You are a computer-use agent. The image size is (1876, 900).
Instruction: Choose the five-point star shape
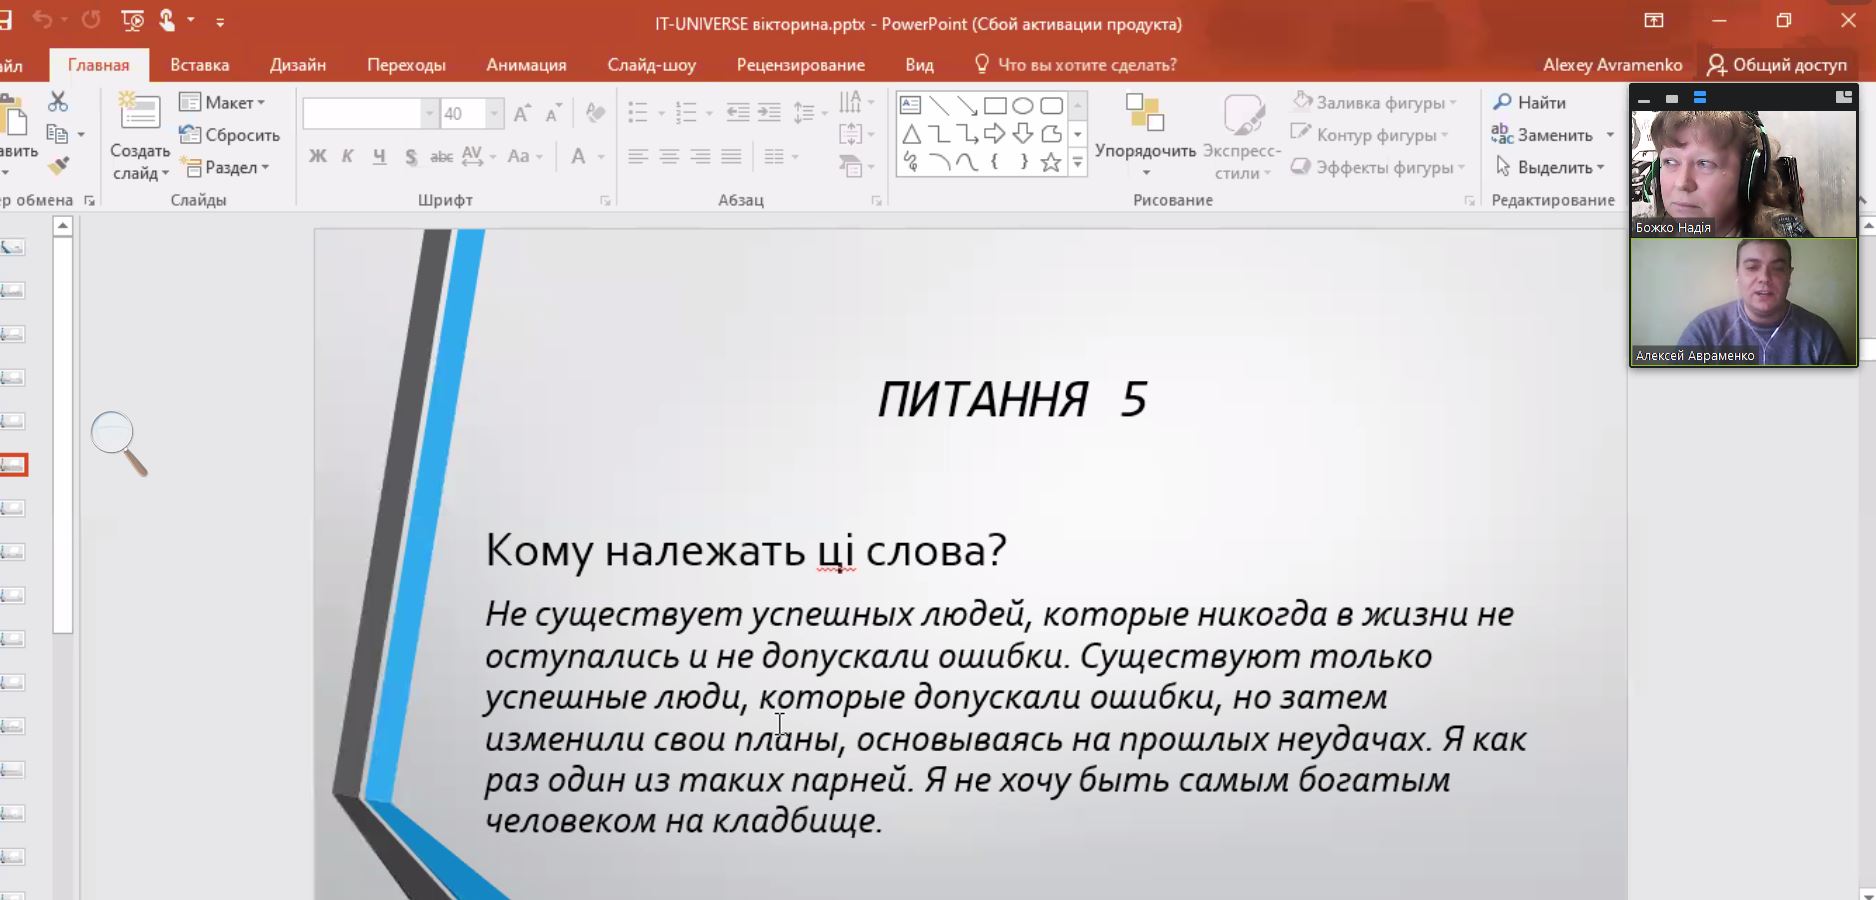click(1050, 163)
